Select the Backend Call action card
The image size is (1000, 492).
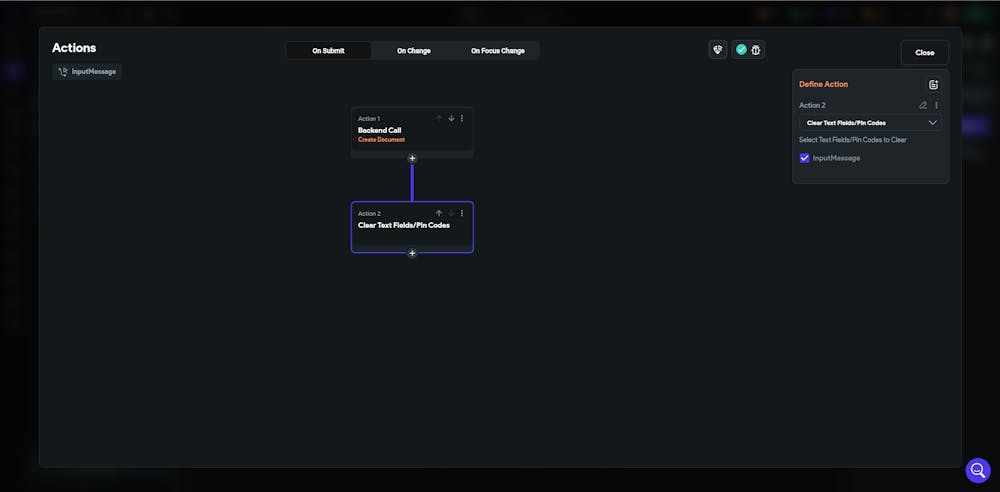(412, 132)
